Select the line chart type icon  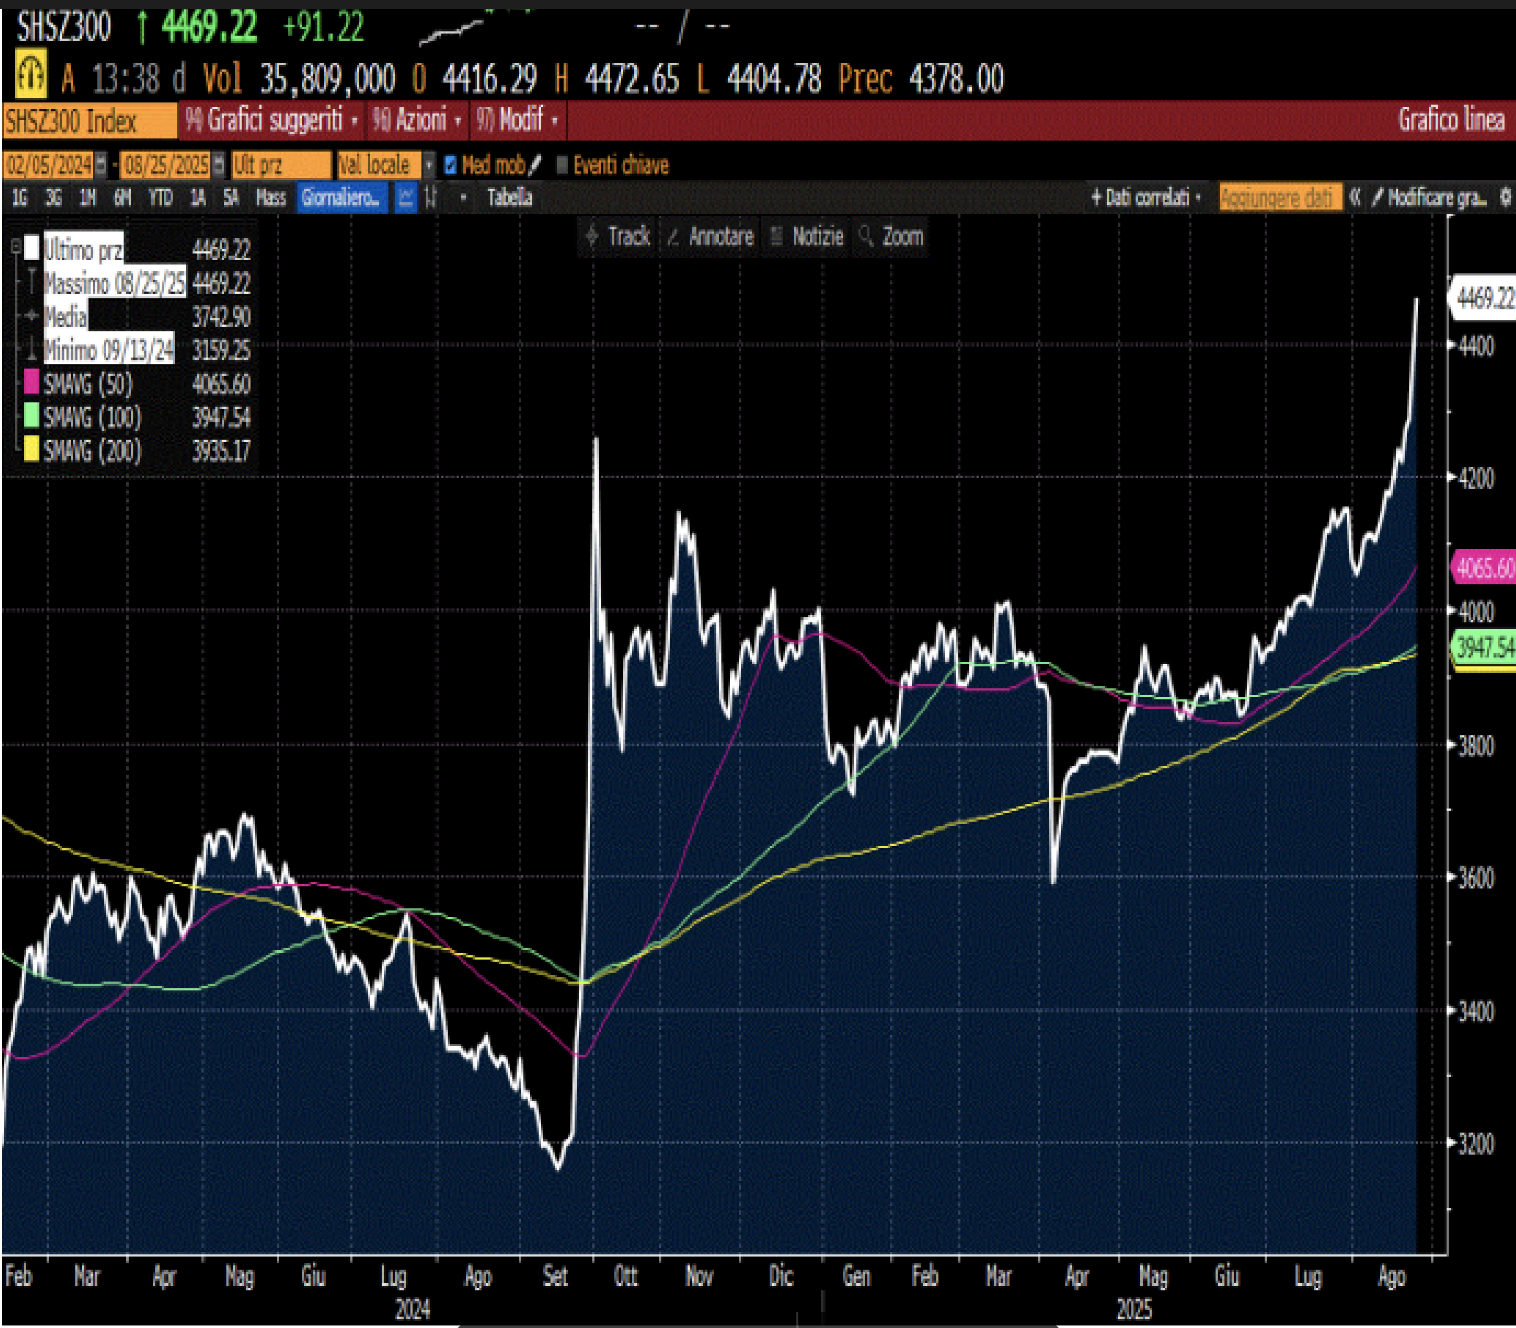coord(405,198)
